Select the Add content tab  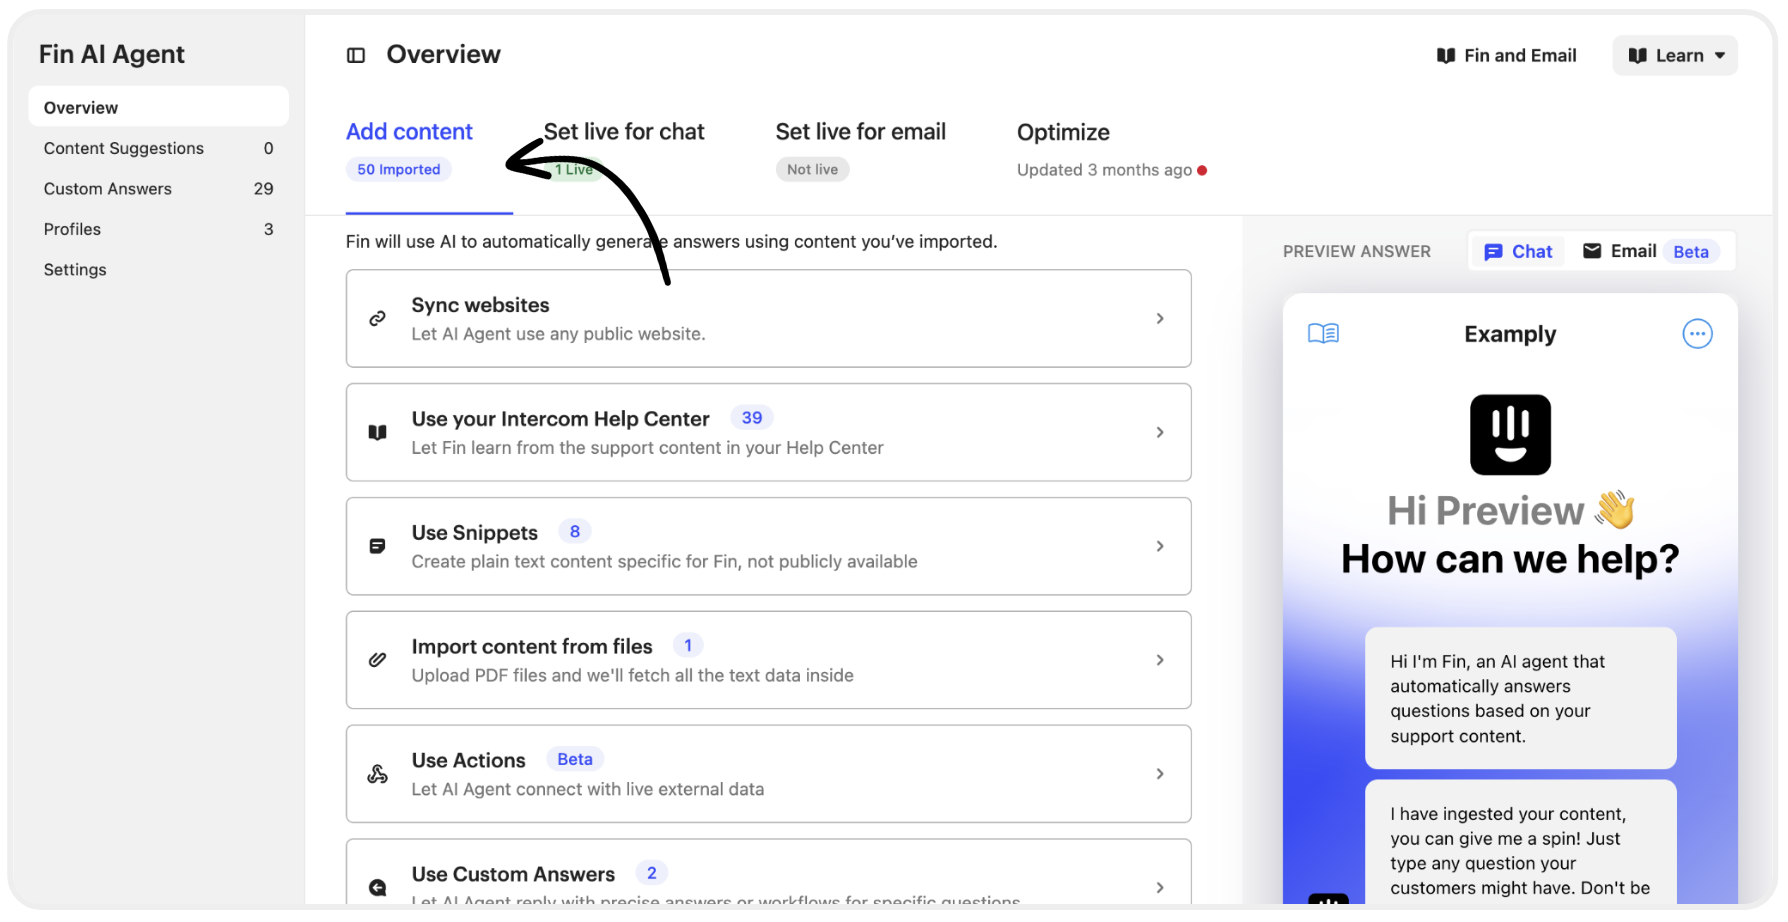(x=409, y=132)
